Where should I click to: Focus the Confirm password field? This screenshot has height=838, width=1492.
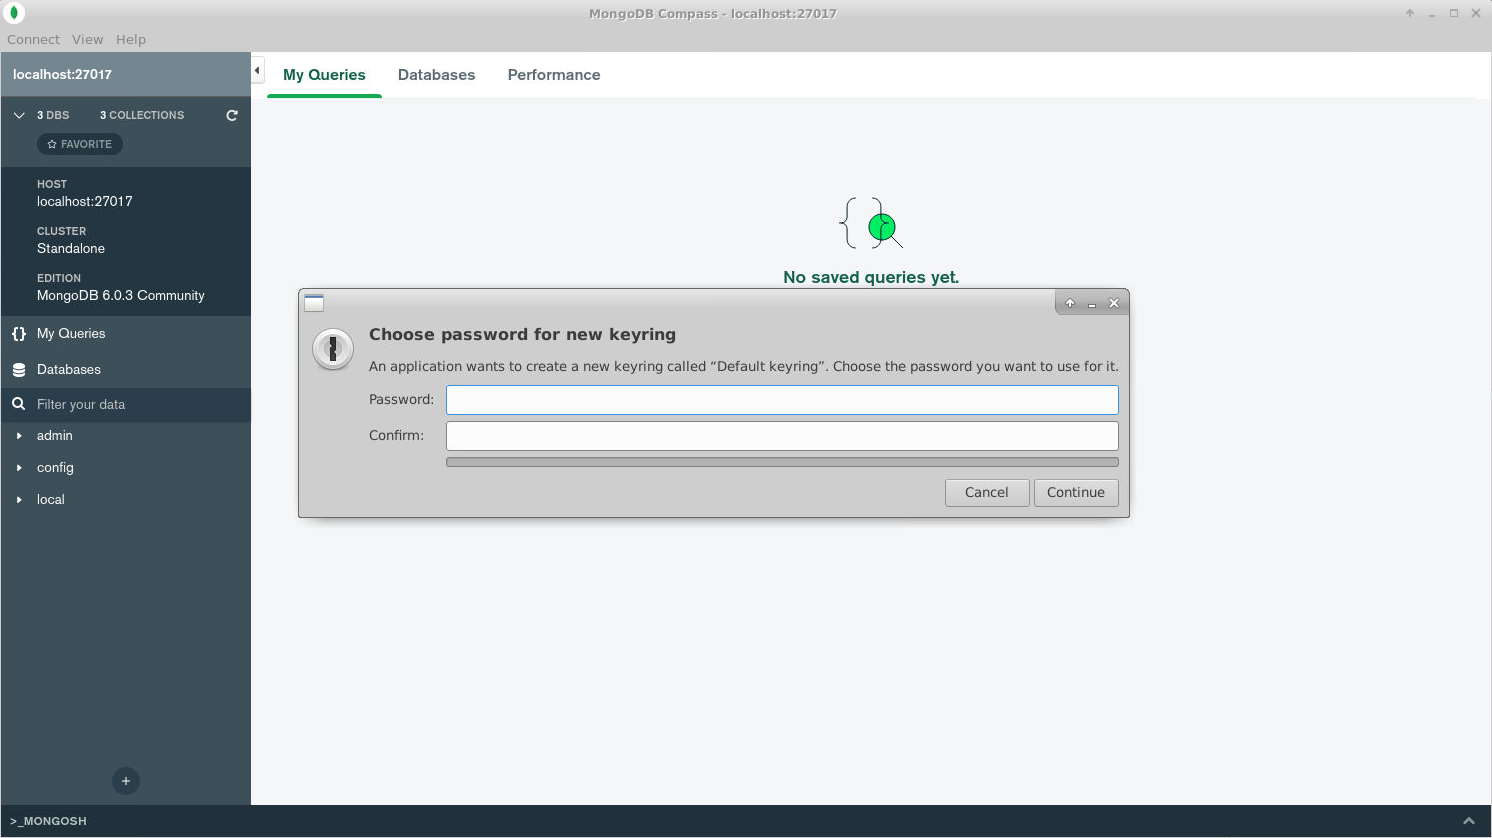[782, 436]
